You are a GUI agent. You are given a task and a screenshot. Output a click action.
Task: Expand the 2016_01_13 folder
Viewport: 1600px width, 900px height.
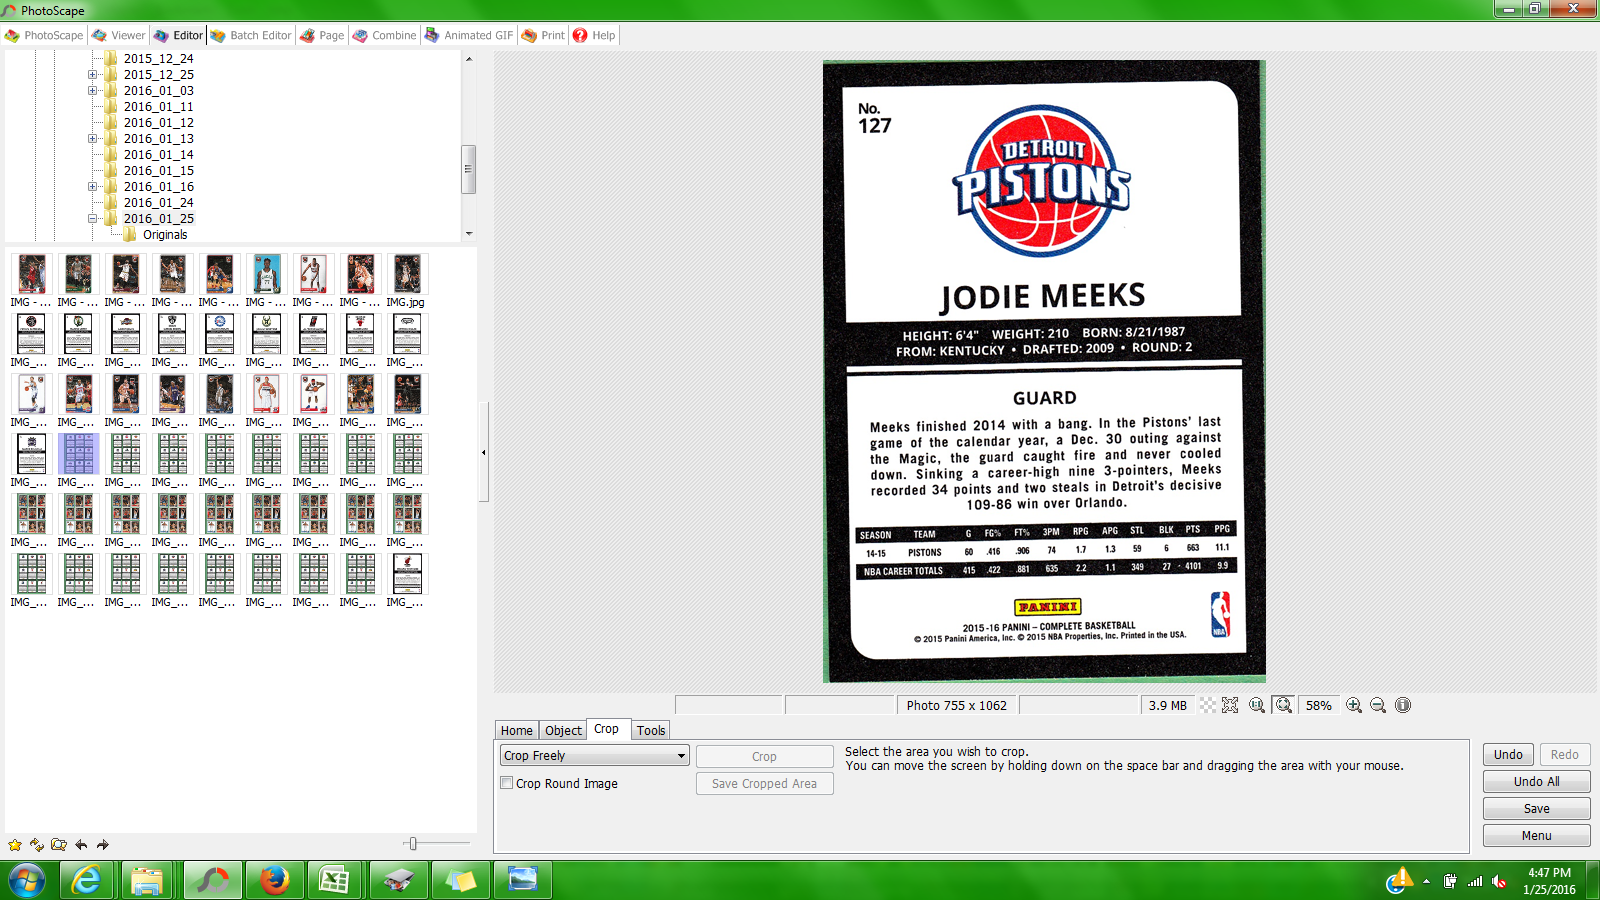(x=92, y=138)
